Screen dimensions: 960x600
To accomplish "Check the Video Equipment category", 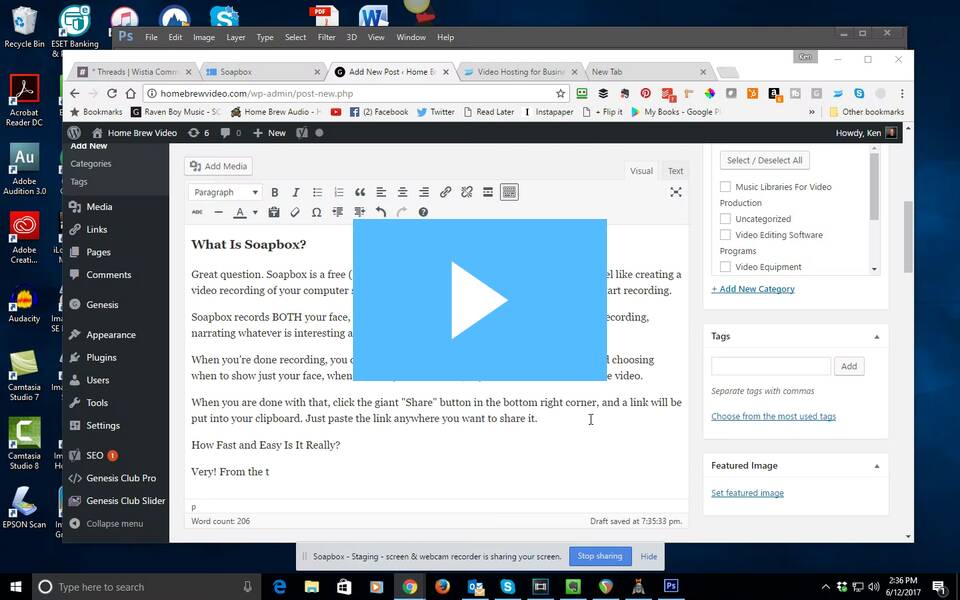I will [x=726, y=267].
